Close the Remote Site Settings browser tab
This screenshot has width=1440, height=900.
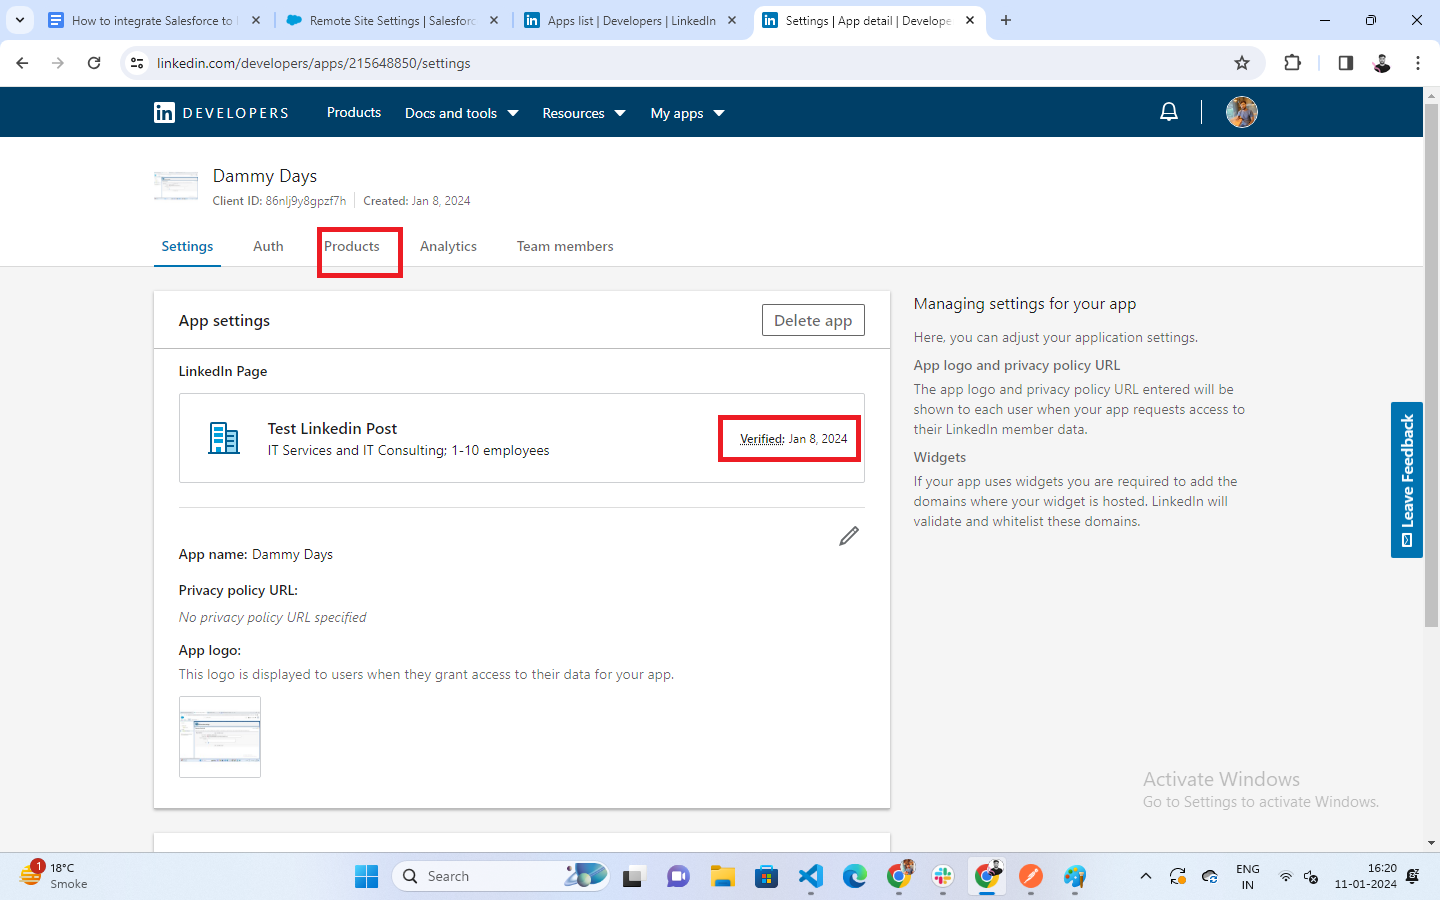(x=494, y=20)
